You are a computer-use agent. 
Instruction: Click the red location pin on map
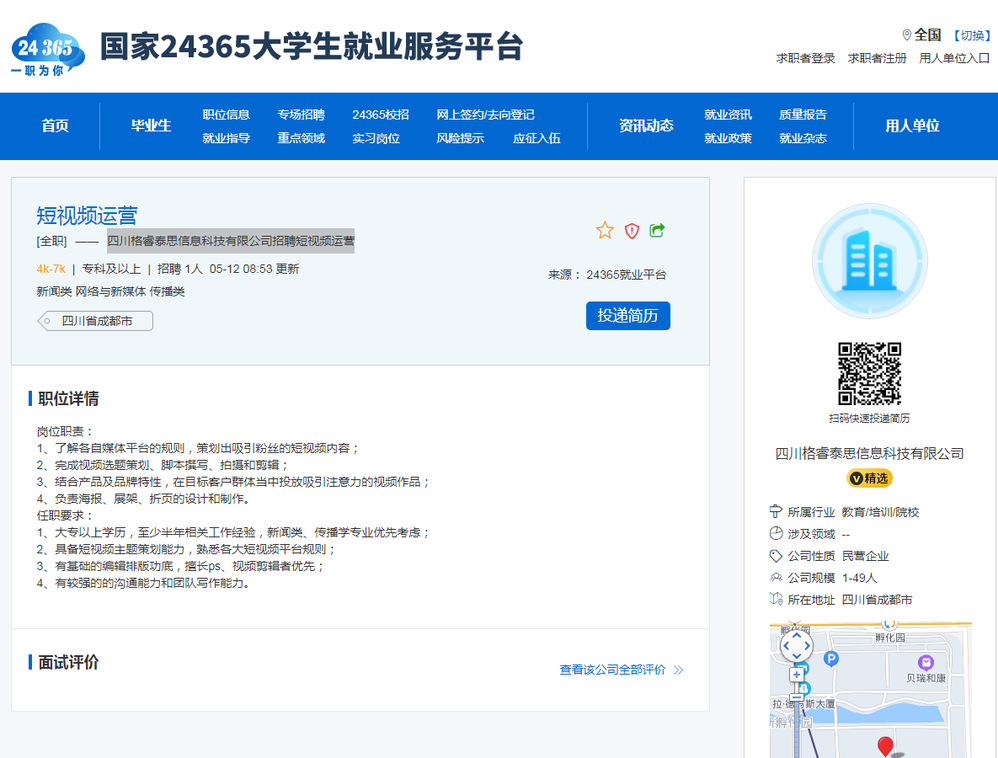pos(885,745)
